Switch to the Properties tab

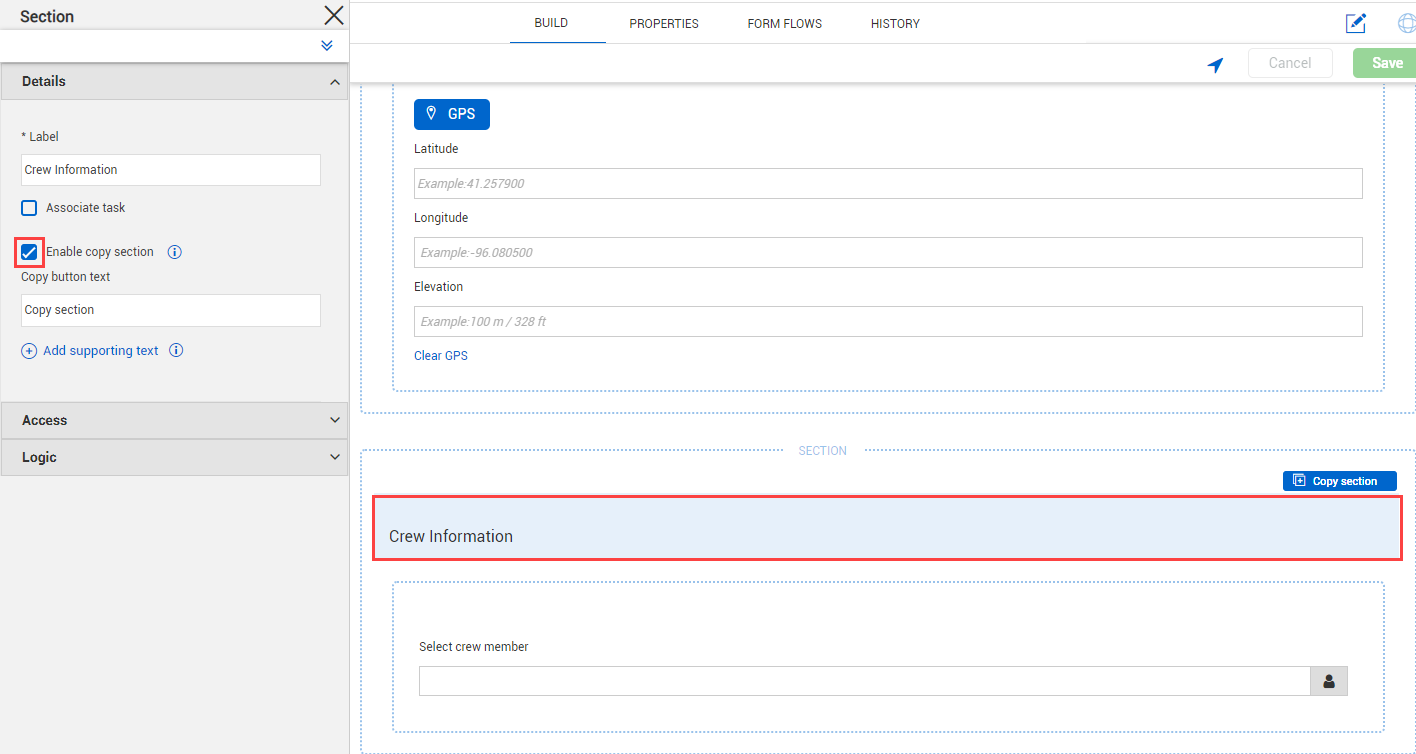[x=664, y=24]
